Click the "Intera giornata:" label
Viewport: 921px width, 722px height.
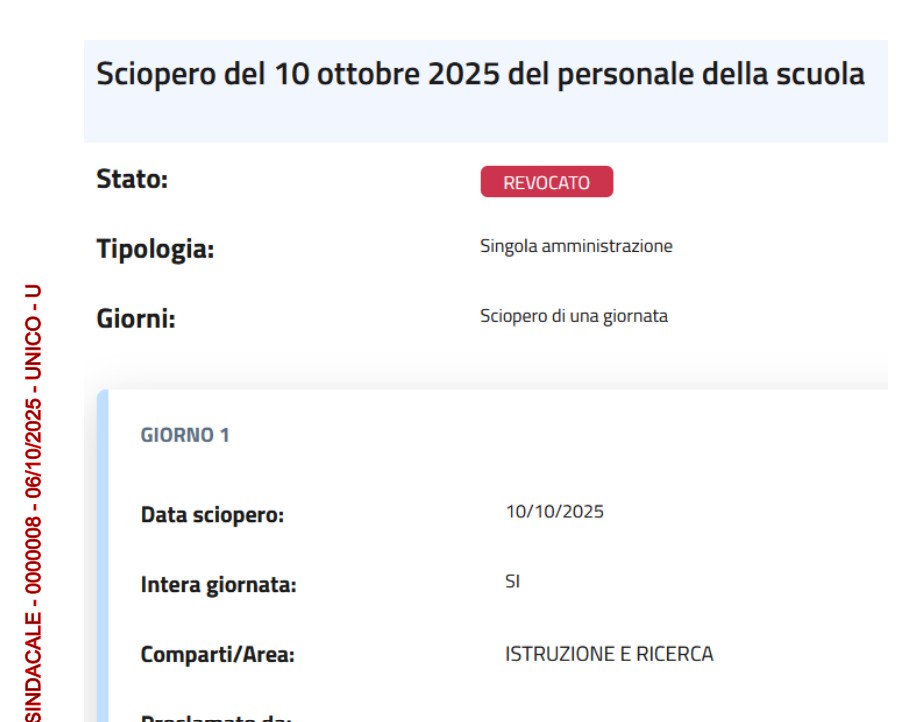(x=219, y=585)
